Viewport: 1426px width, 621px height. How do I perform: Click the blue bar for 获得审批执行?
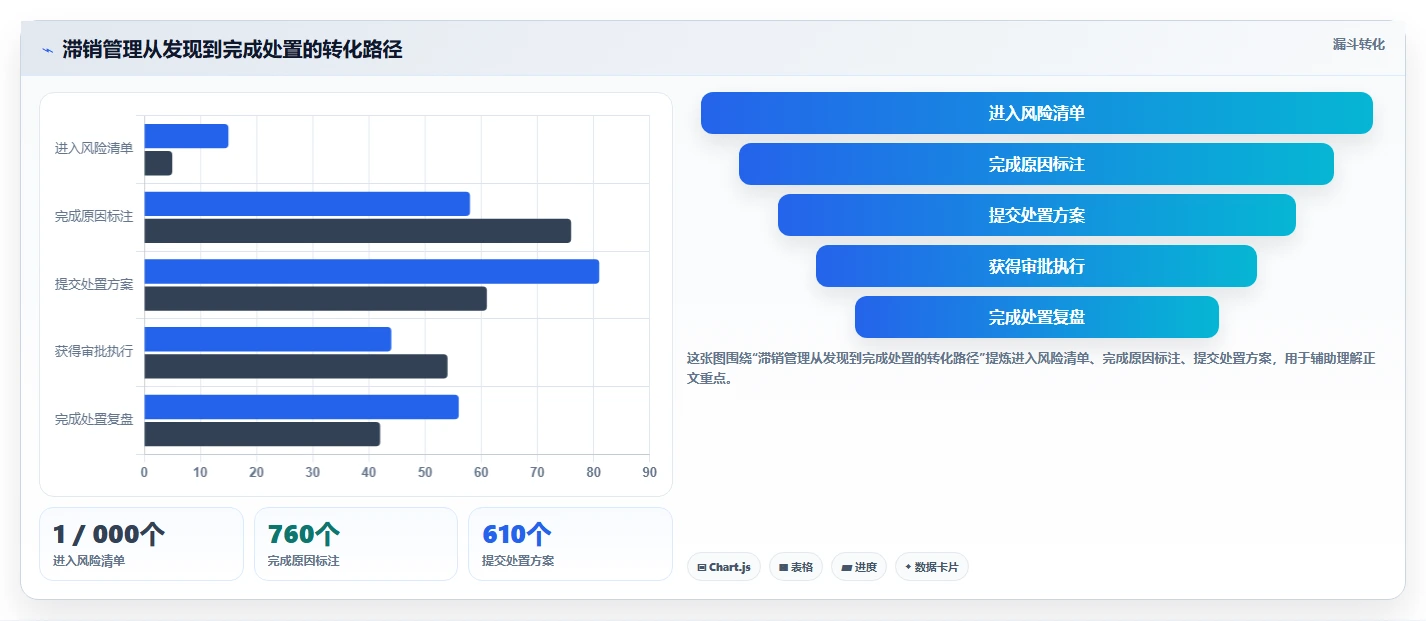(x=267, y=339)
